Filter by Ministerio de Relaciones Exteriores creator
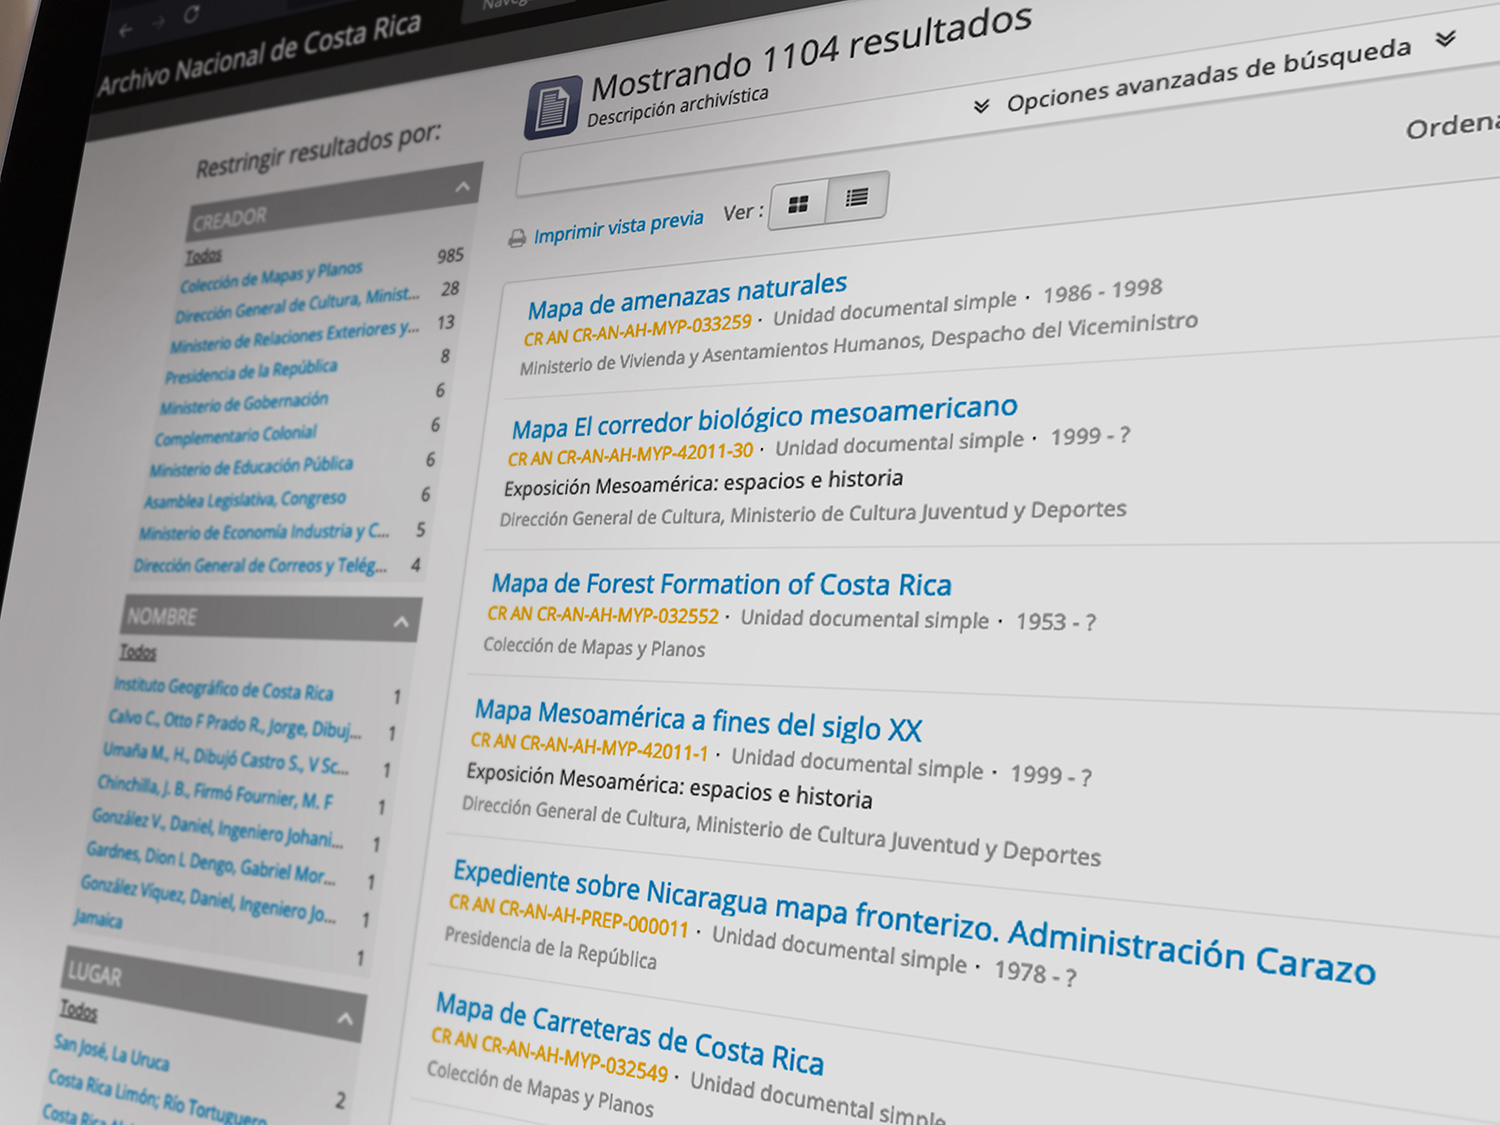1500x1125 pixels. coord(294,337)
